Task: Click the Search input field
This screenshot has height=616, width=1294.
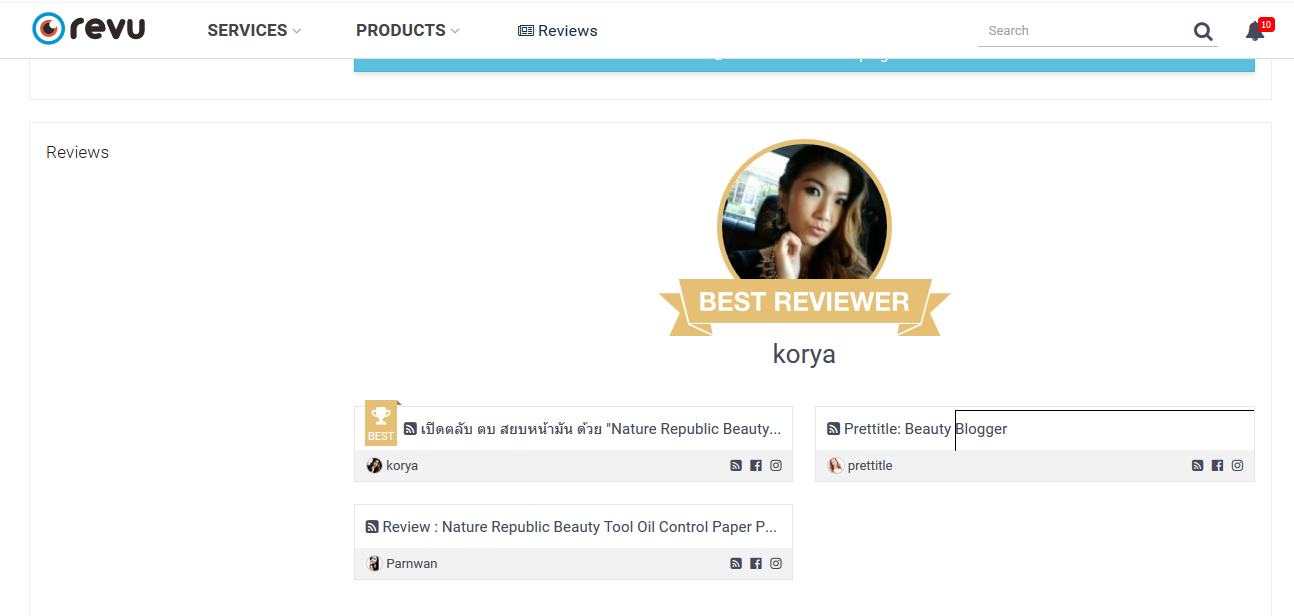Action: [x=1084, y=31]
